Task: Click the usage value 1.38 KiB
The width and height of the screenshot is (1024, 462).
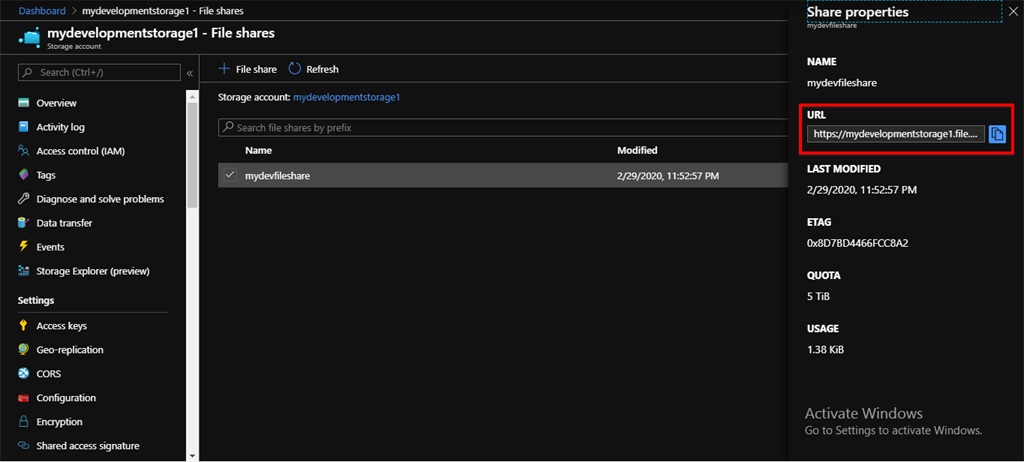Action: 825,350
